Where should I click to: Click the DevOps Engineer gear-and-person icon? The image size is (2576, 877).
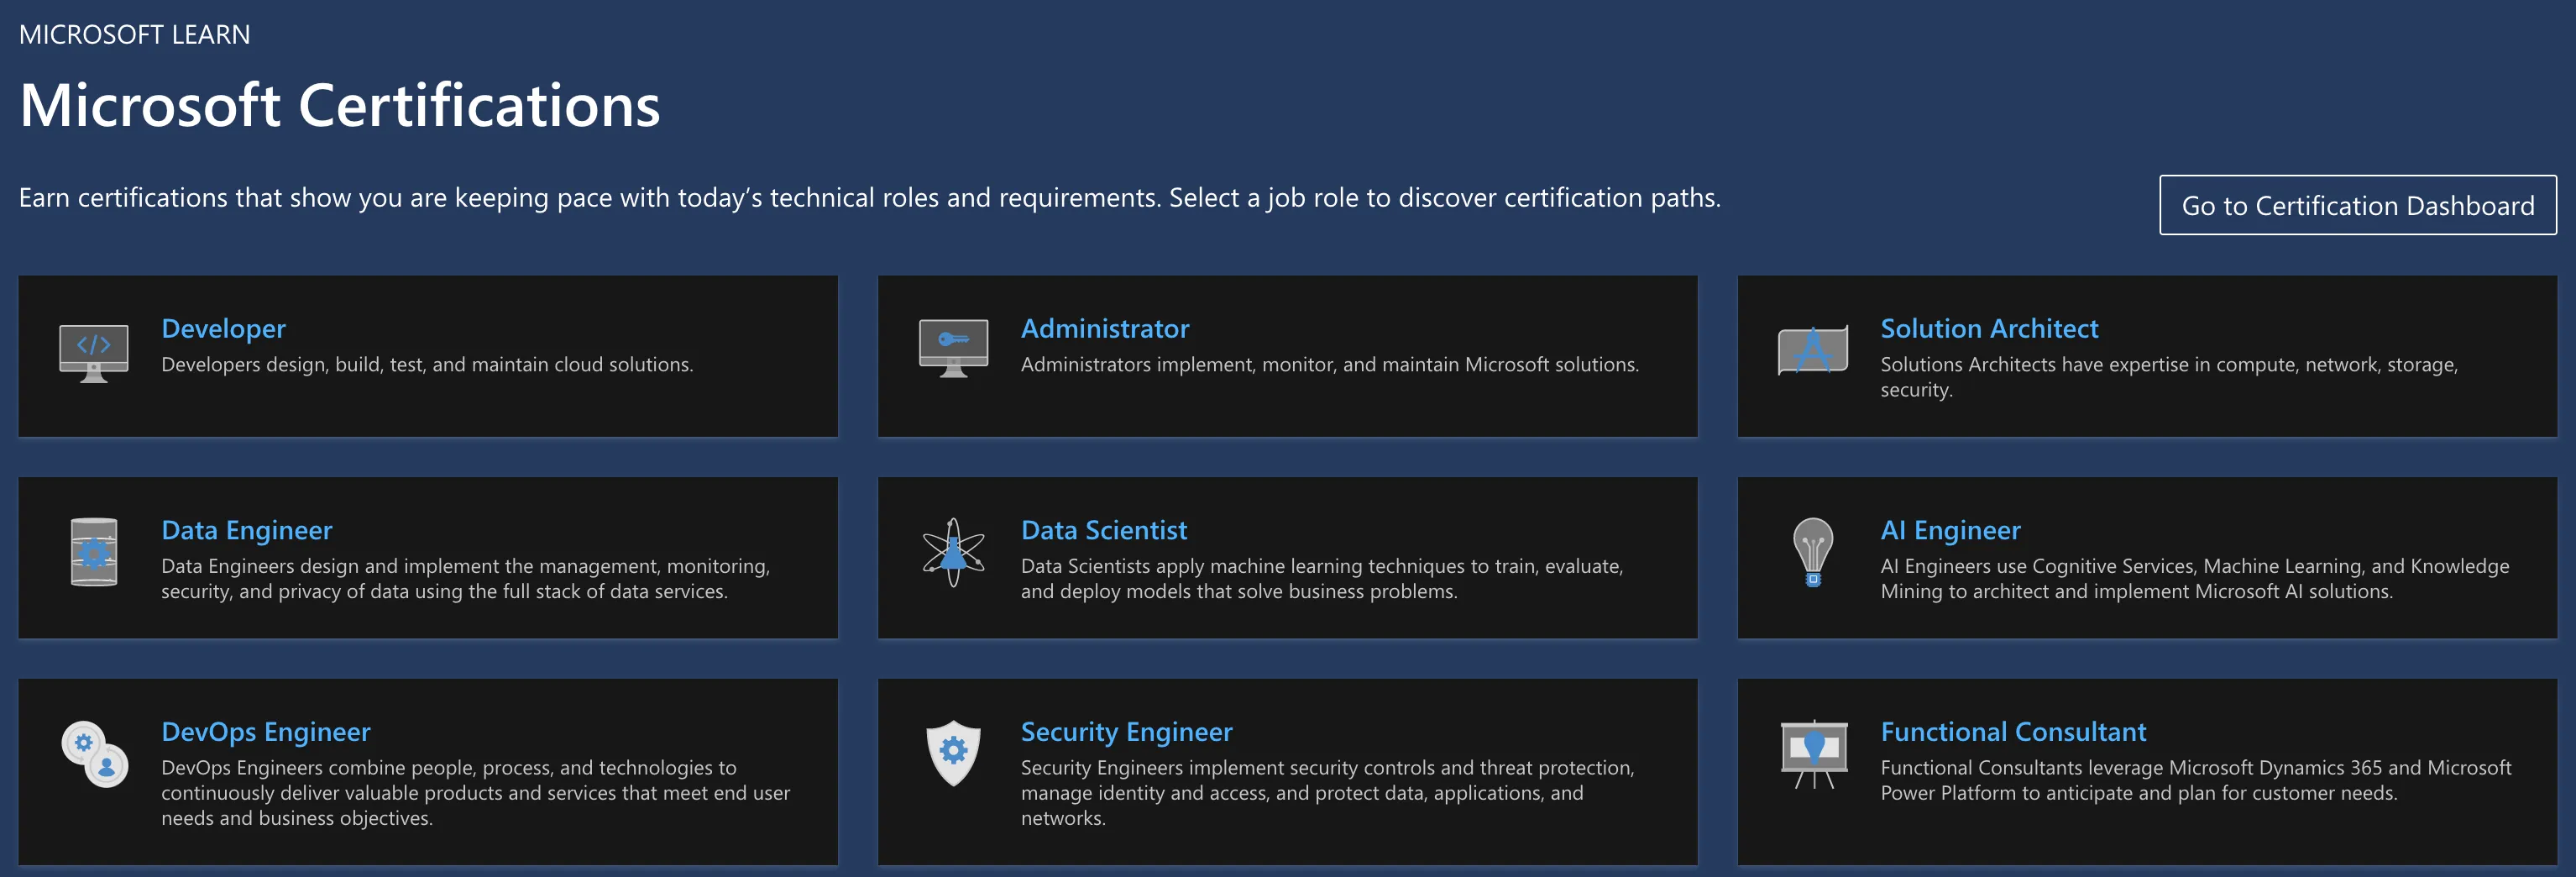[x=95, y=754]
